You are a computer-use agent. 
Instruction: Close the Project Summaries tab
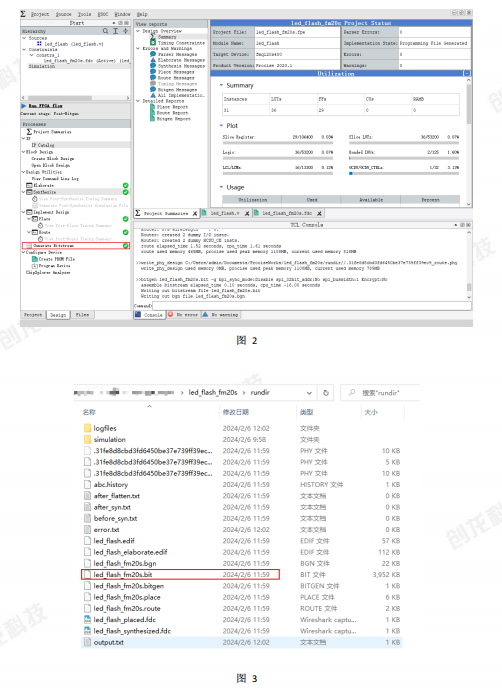point(195,213)
